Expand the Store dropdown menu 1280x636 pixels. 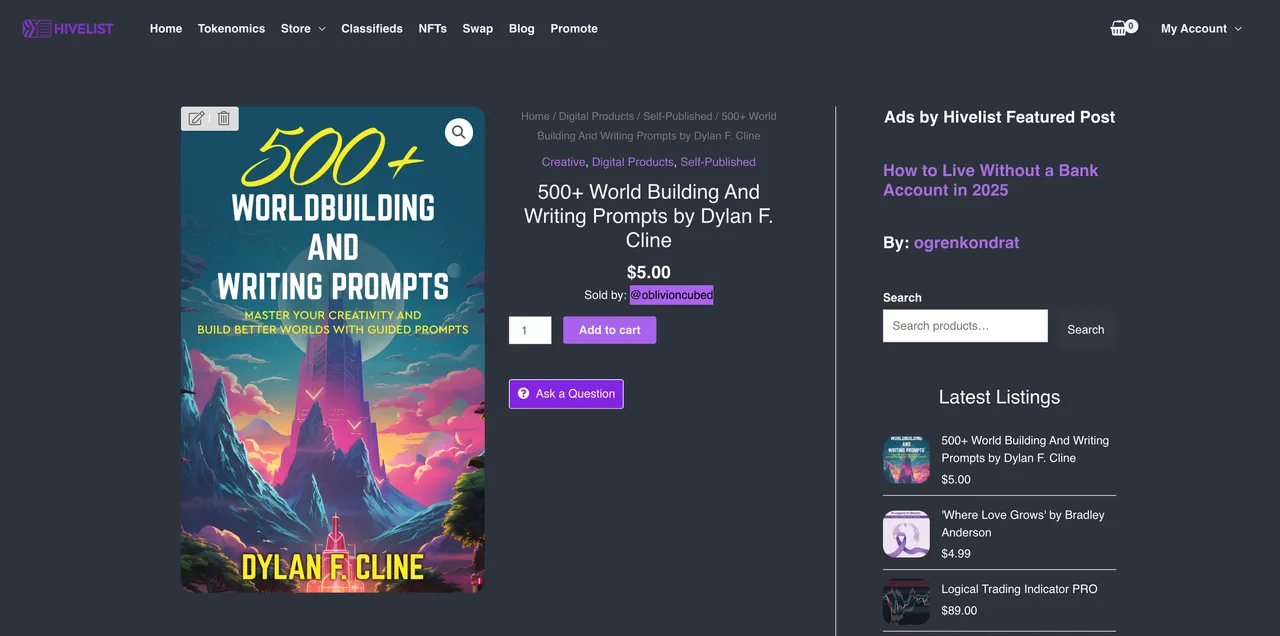tap(303, 28)
